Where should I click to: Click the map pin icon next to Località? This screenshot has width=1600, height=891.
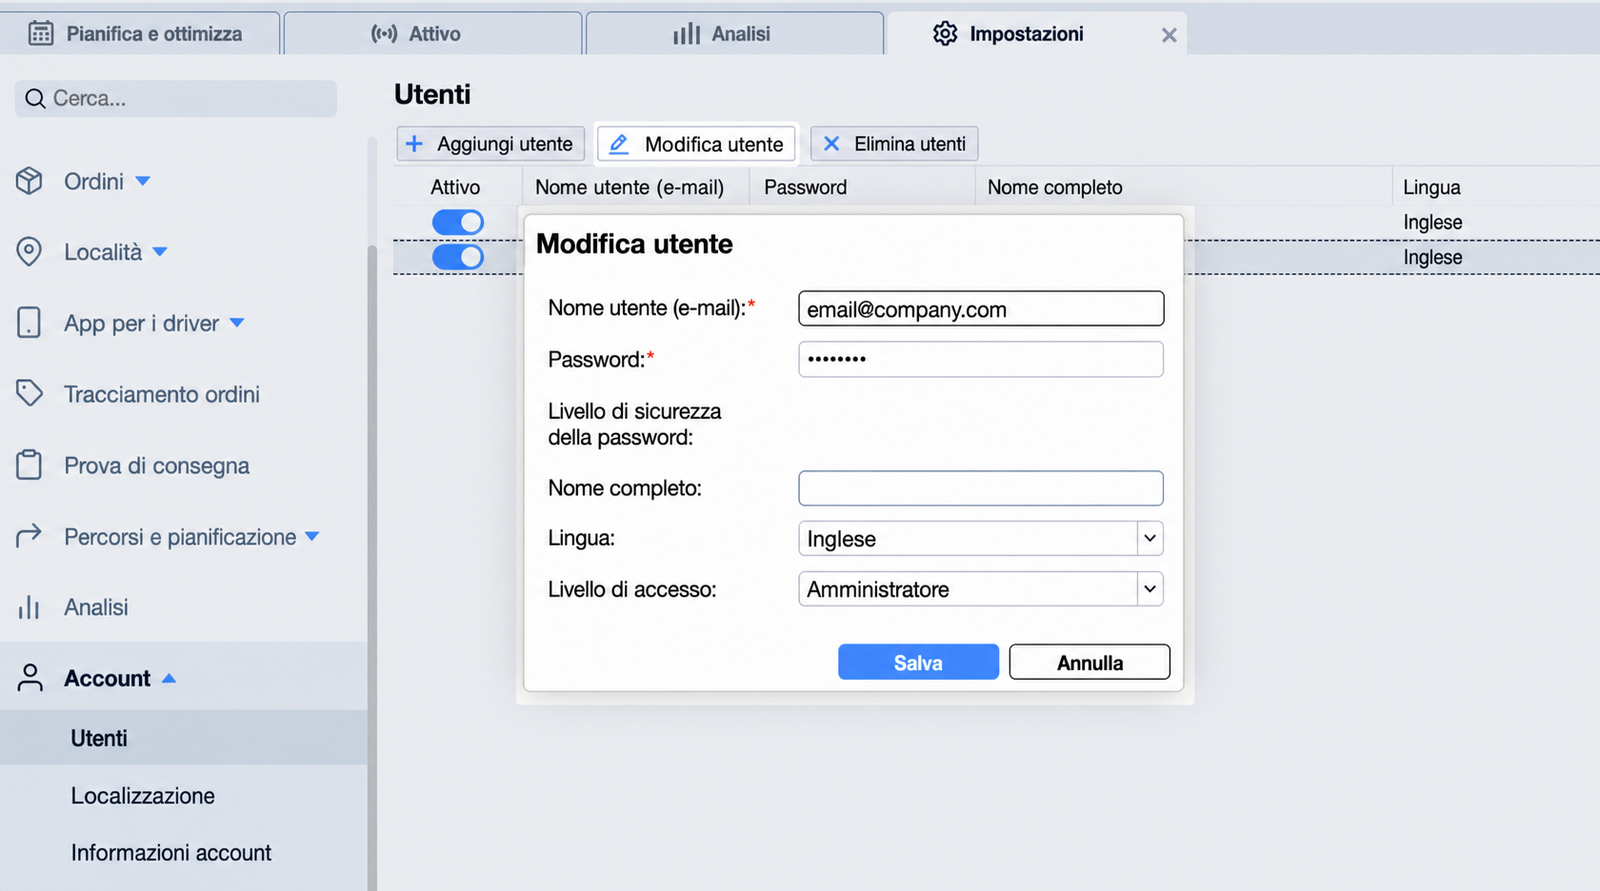[29, 252]
